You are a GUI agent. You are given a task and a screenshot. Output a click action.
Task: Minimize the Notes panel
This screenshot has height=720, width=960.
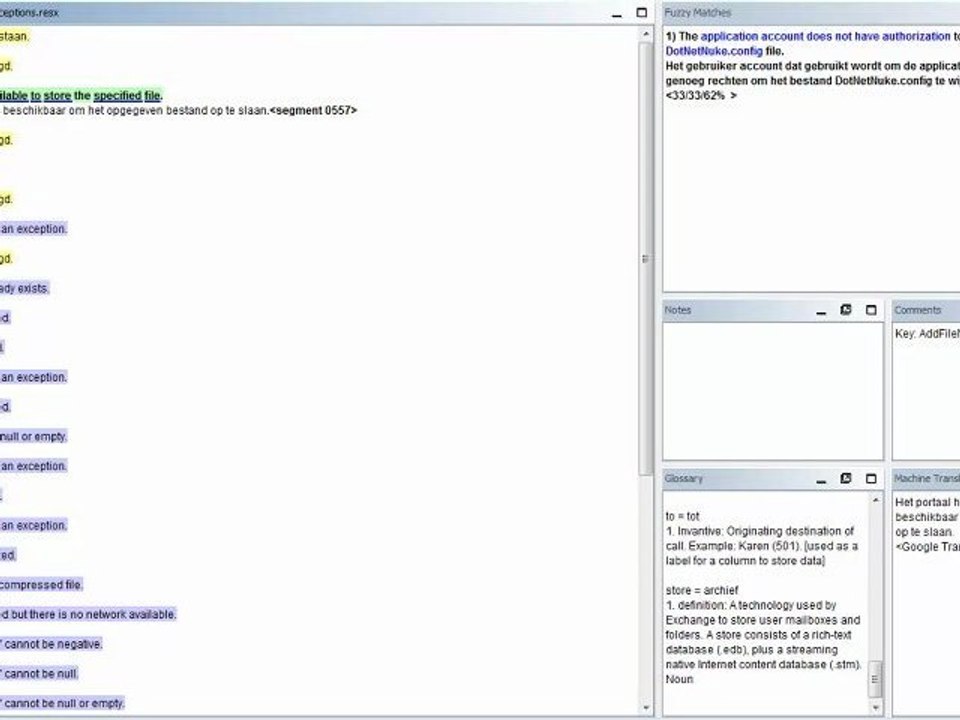[821, 311]
